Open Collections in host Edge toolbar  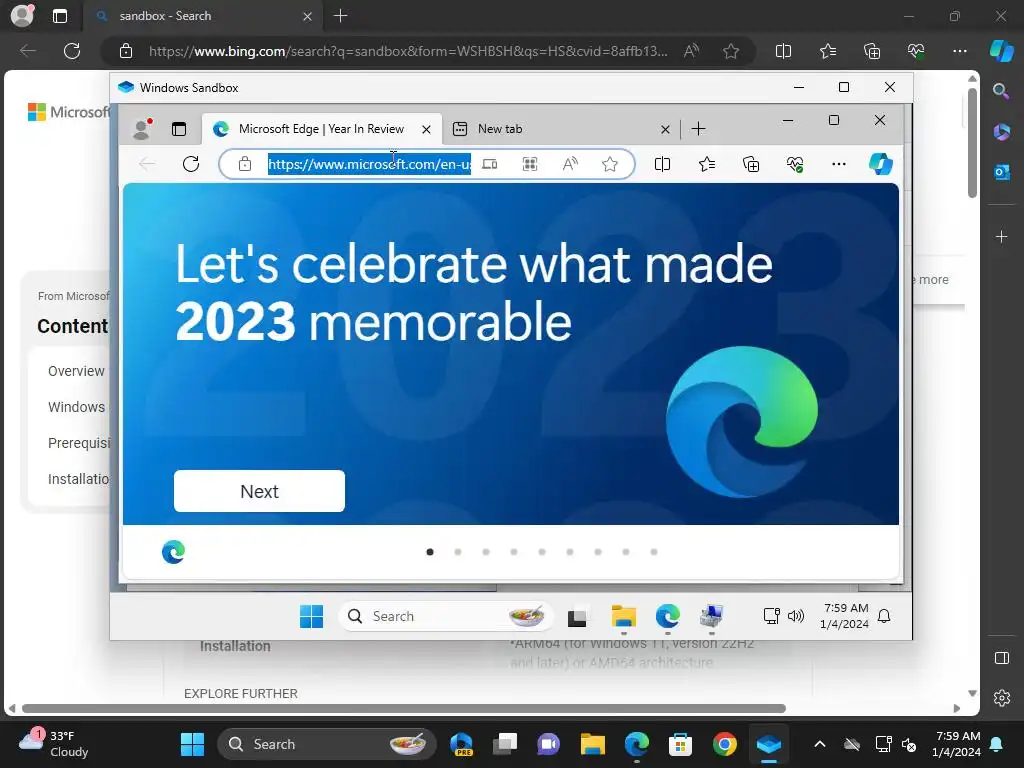(x=872, y=51)
